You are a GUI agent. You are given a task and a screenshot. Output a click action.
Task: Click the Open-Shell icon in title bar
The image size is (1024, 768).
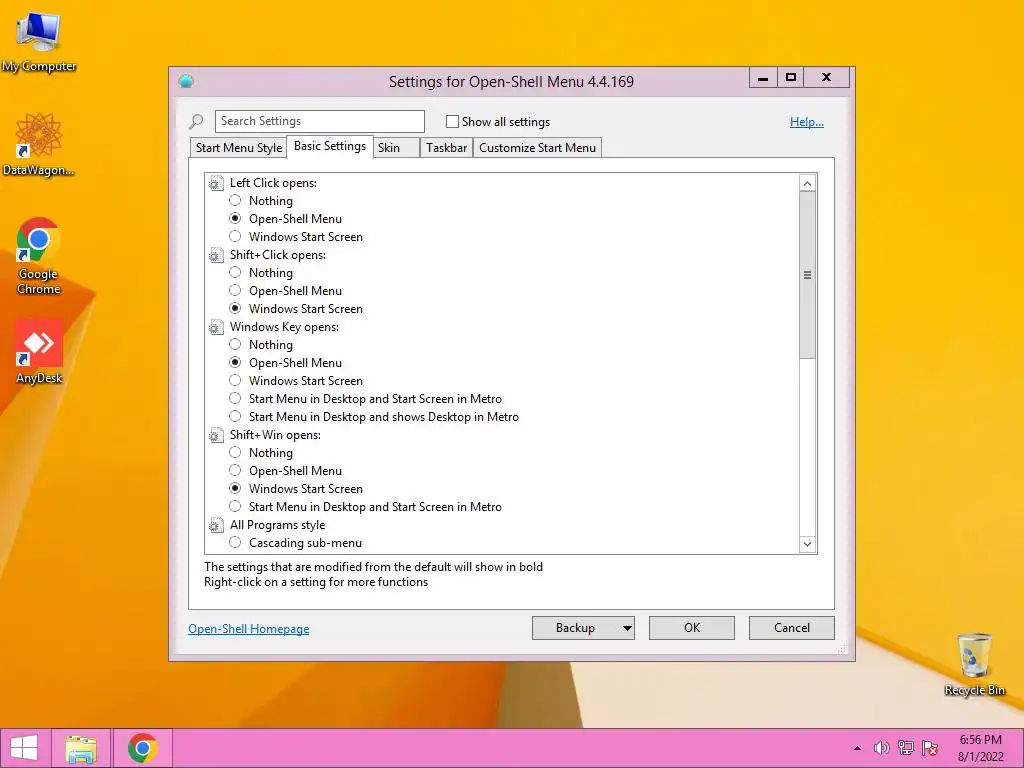[186, 81]
